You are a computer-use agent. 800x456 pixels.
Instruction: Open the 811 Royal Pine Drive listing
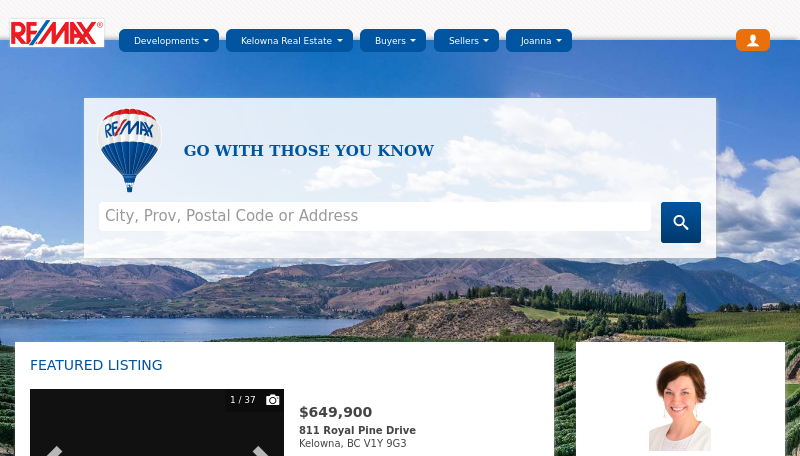coord(357,430)
